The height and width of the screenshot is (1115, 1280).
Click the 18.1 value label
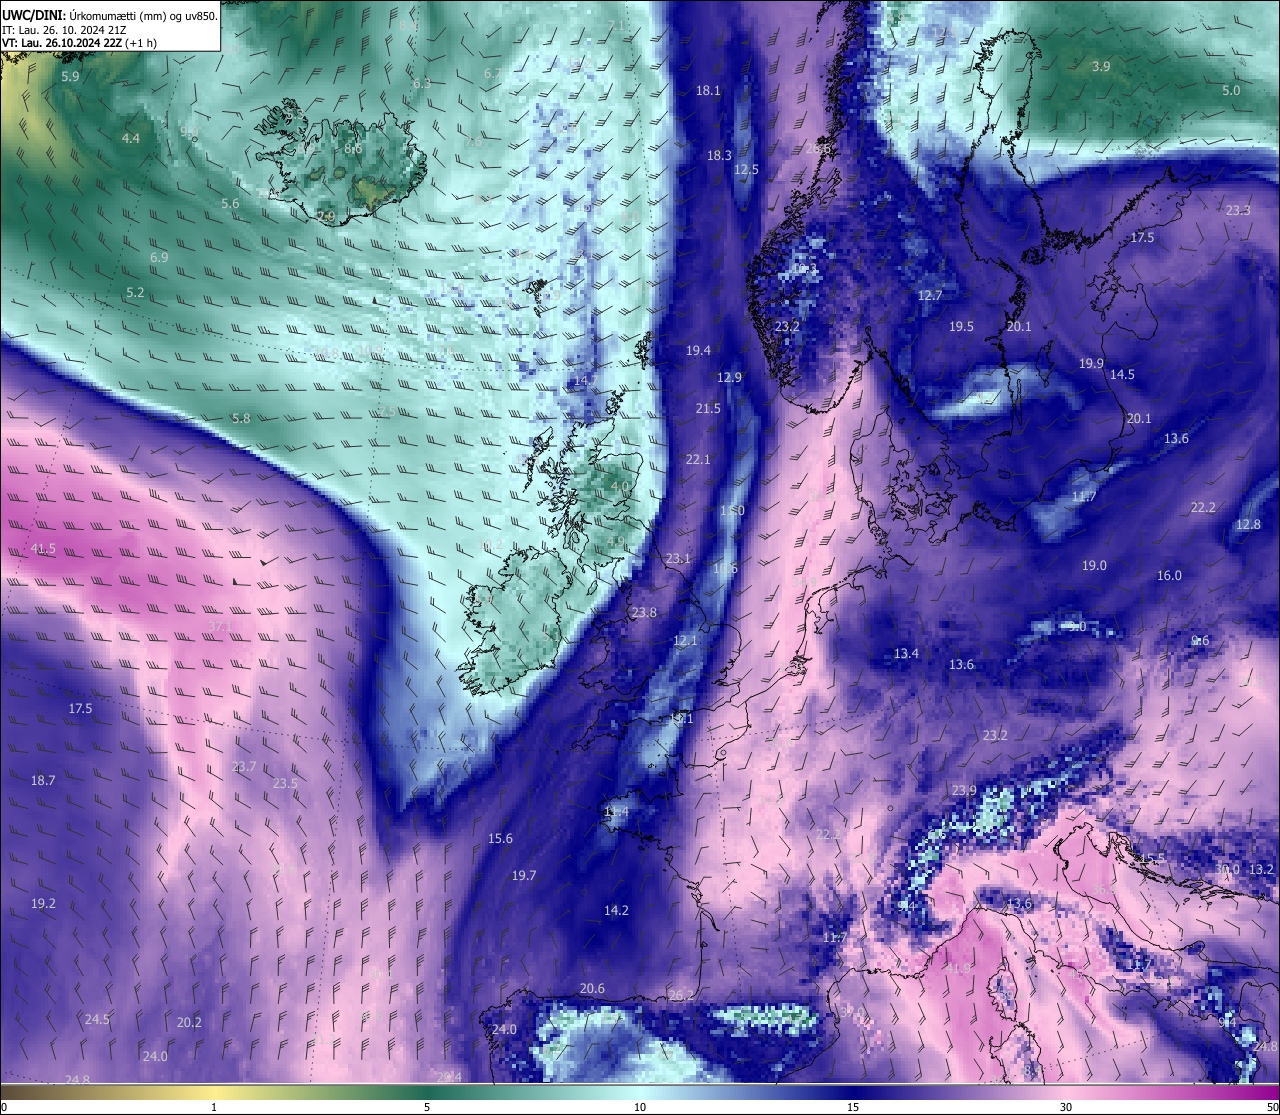(708, 90)
